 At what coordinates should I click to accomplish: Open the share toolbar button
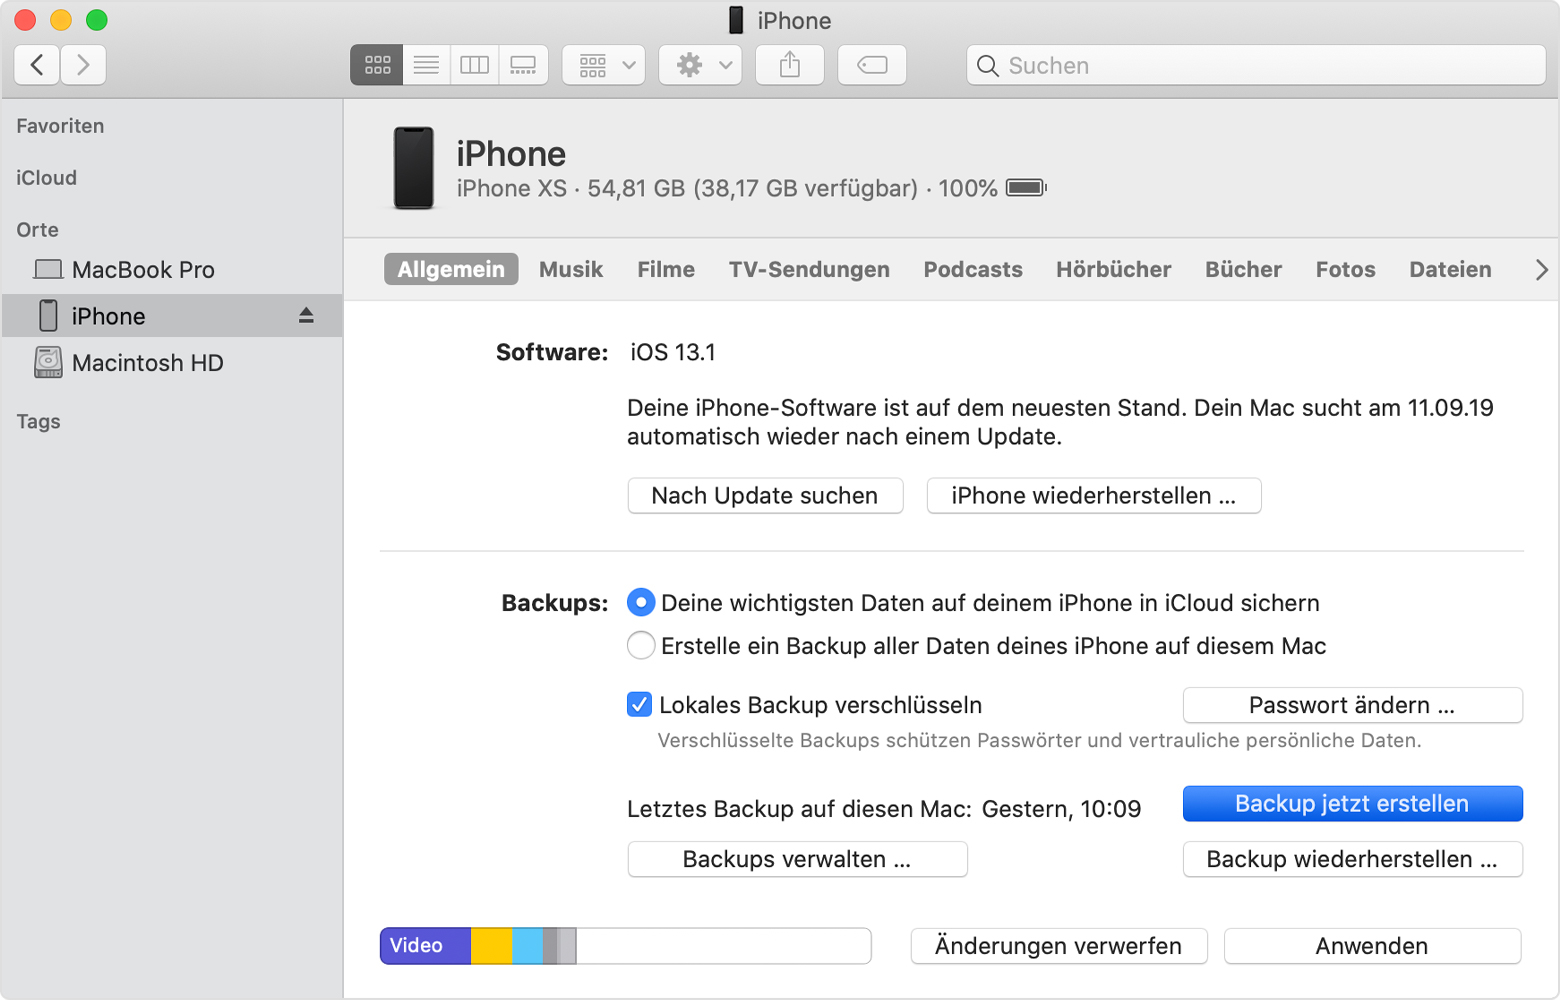click(x=790, y=65)
